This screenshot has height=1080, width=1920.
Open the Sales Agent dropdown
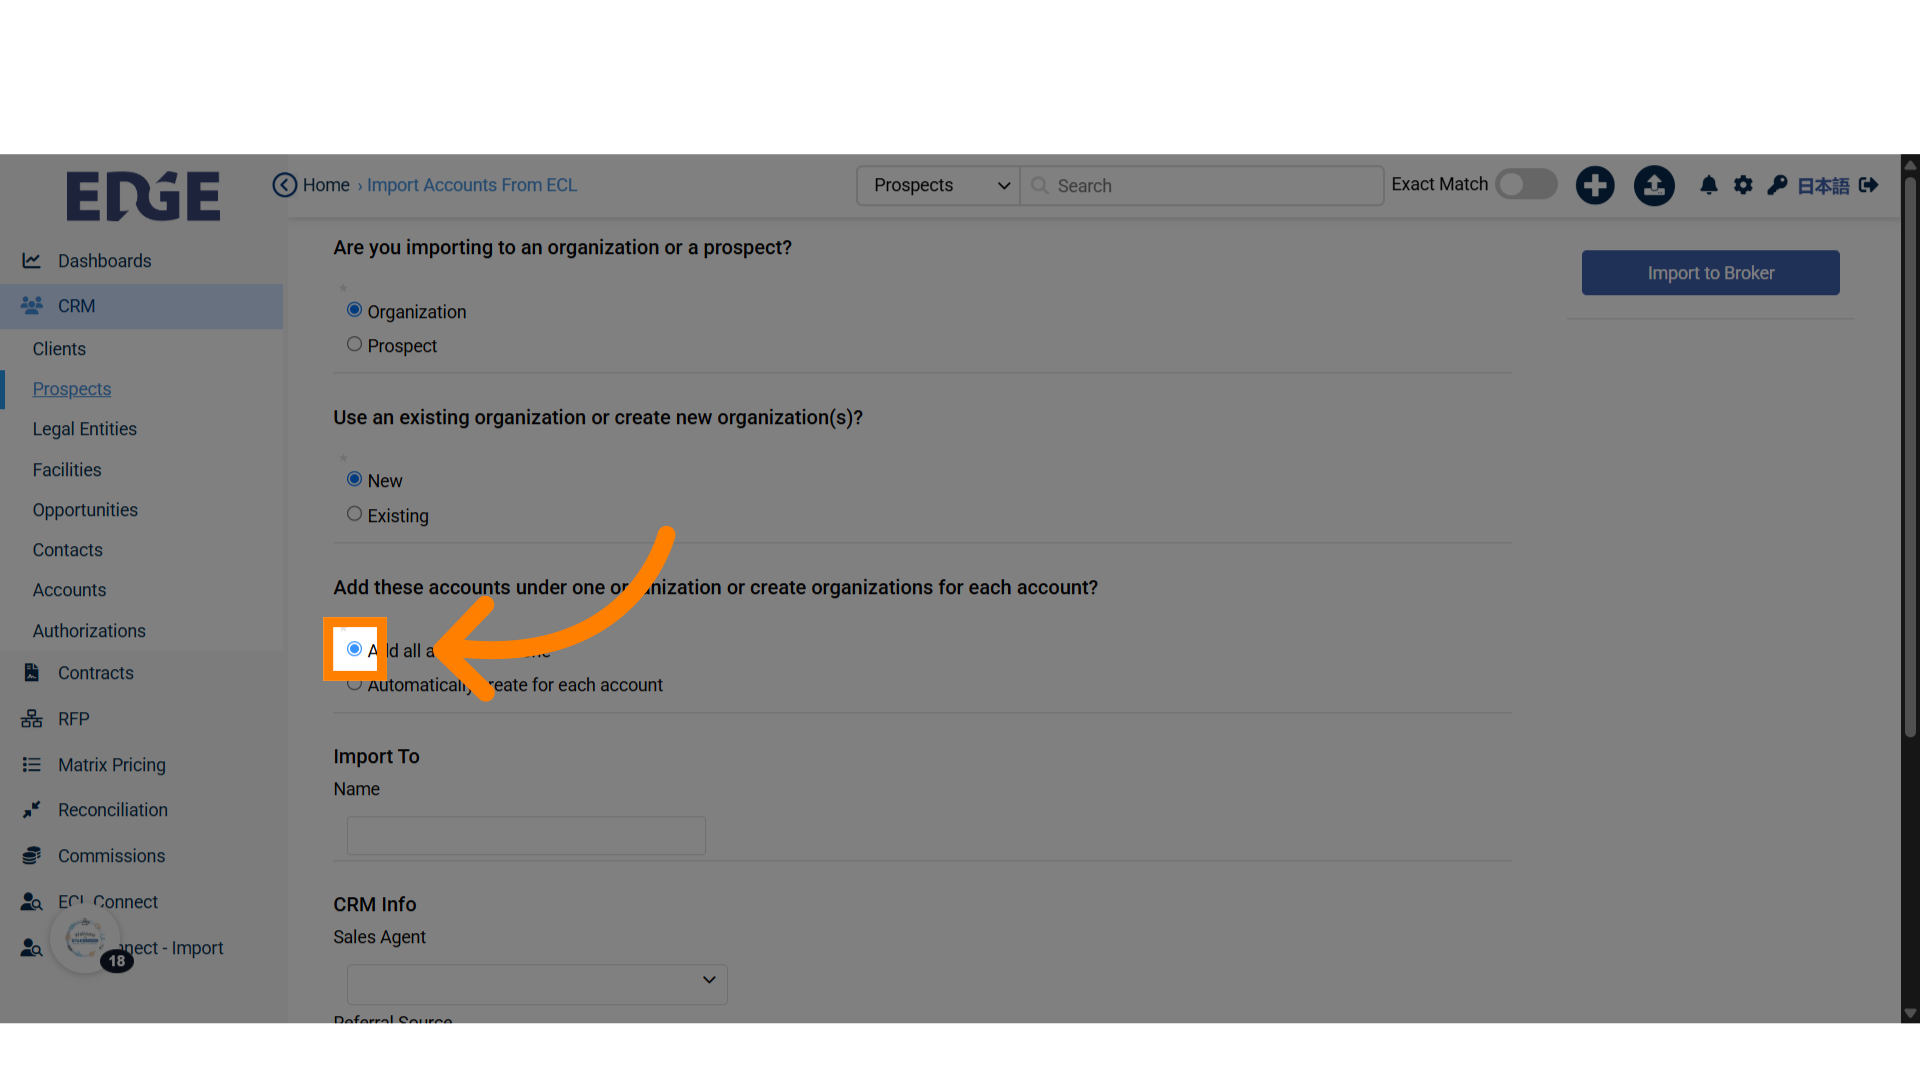point(537,984)
